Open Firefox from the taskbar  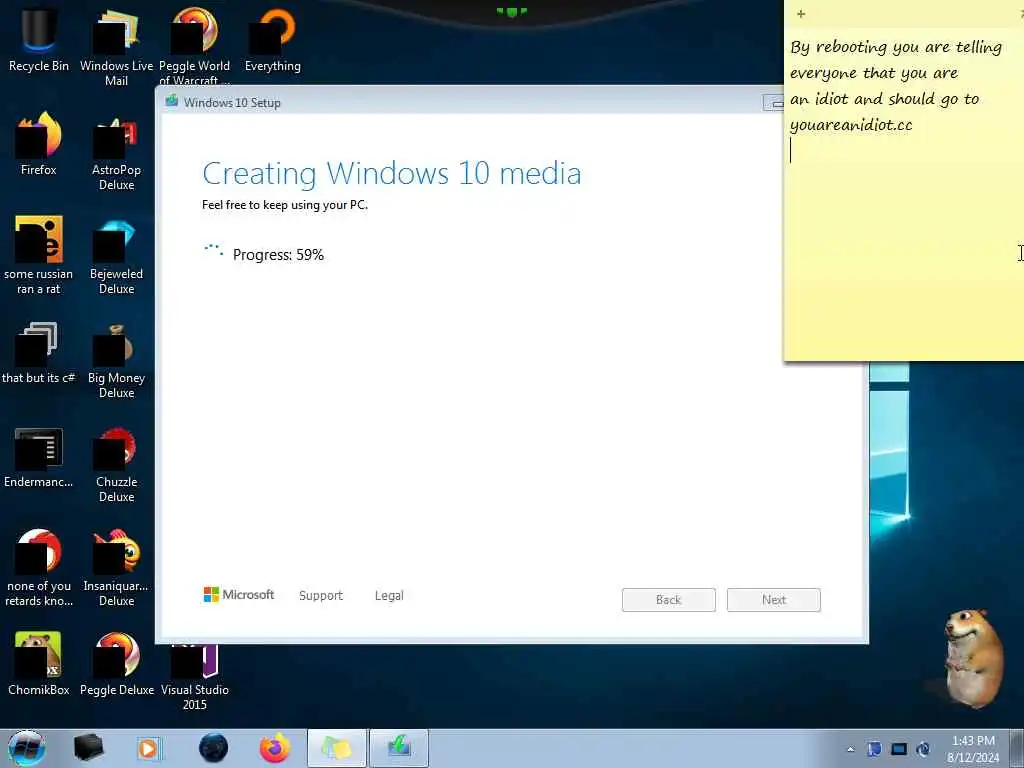pyautogui.click(x=275, y=748)
